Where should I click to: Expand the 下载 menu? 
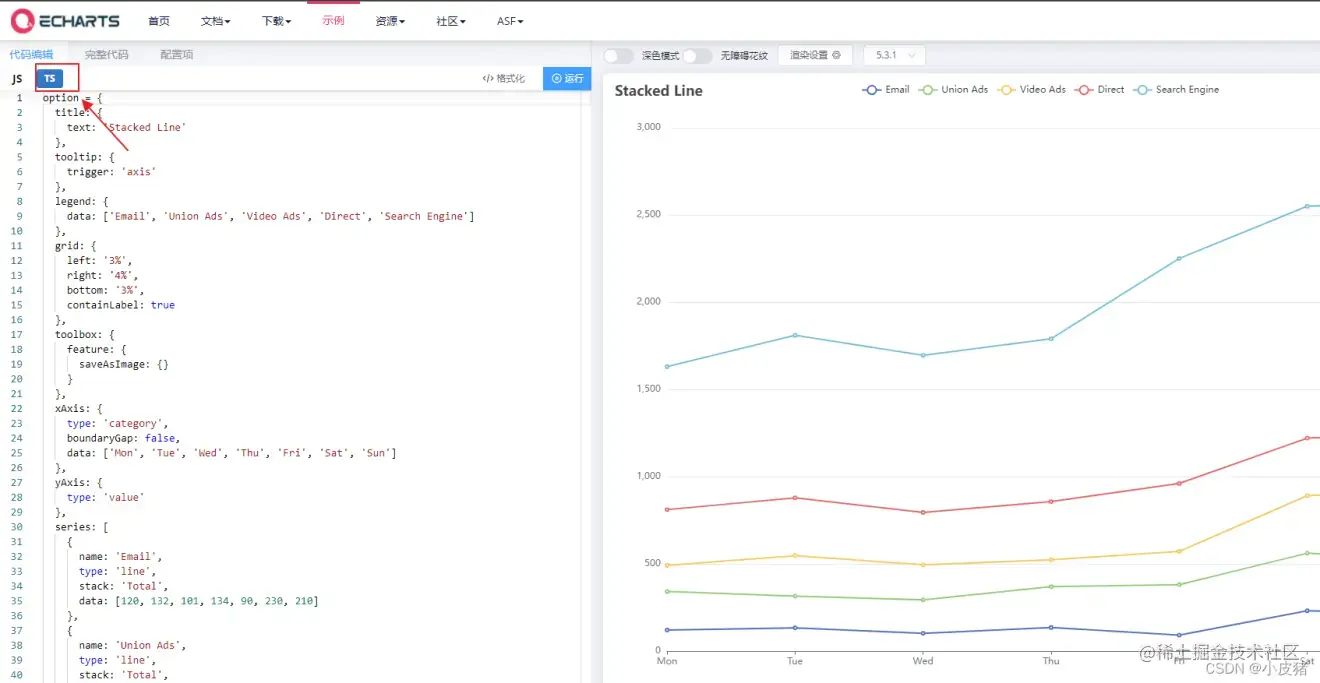coord(276,21)
